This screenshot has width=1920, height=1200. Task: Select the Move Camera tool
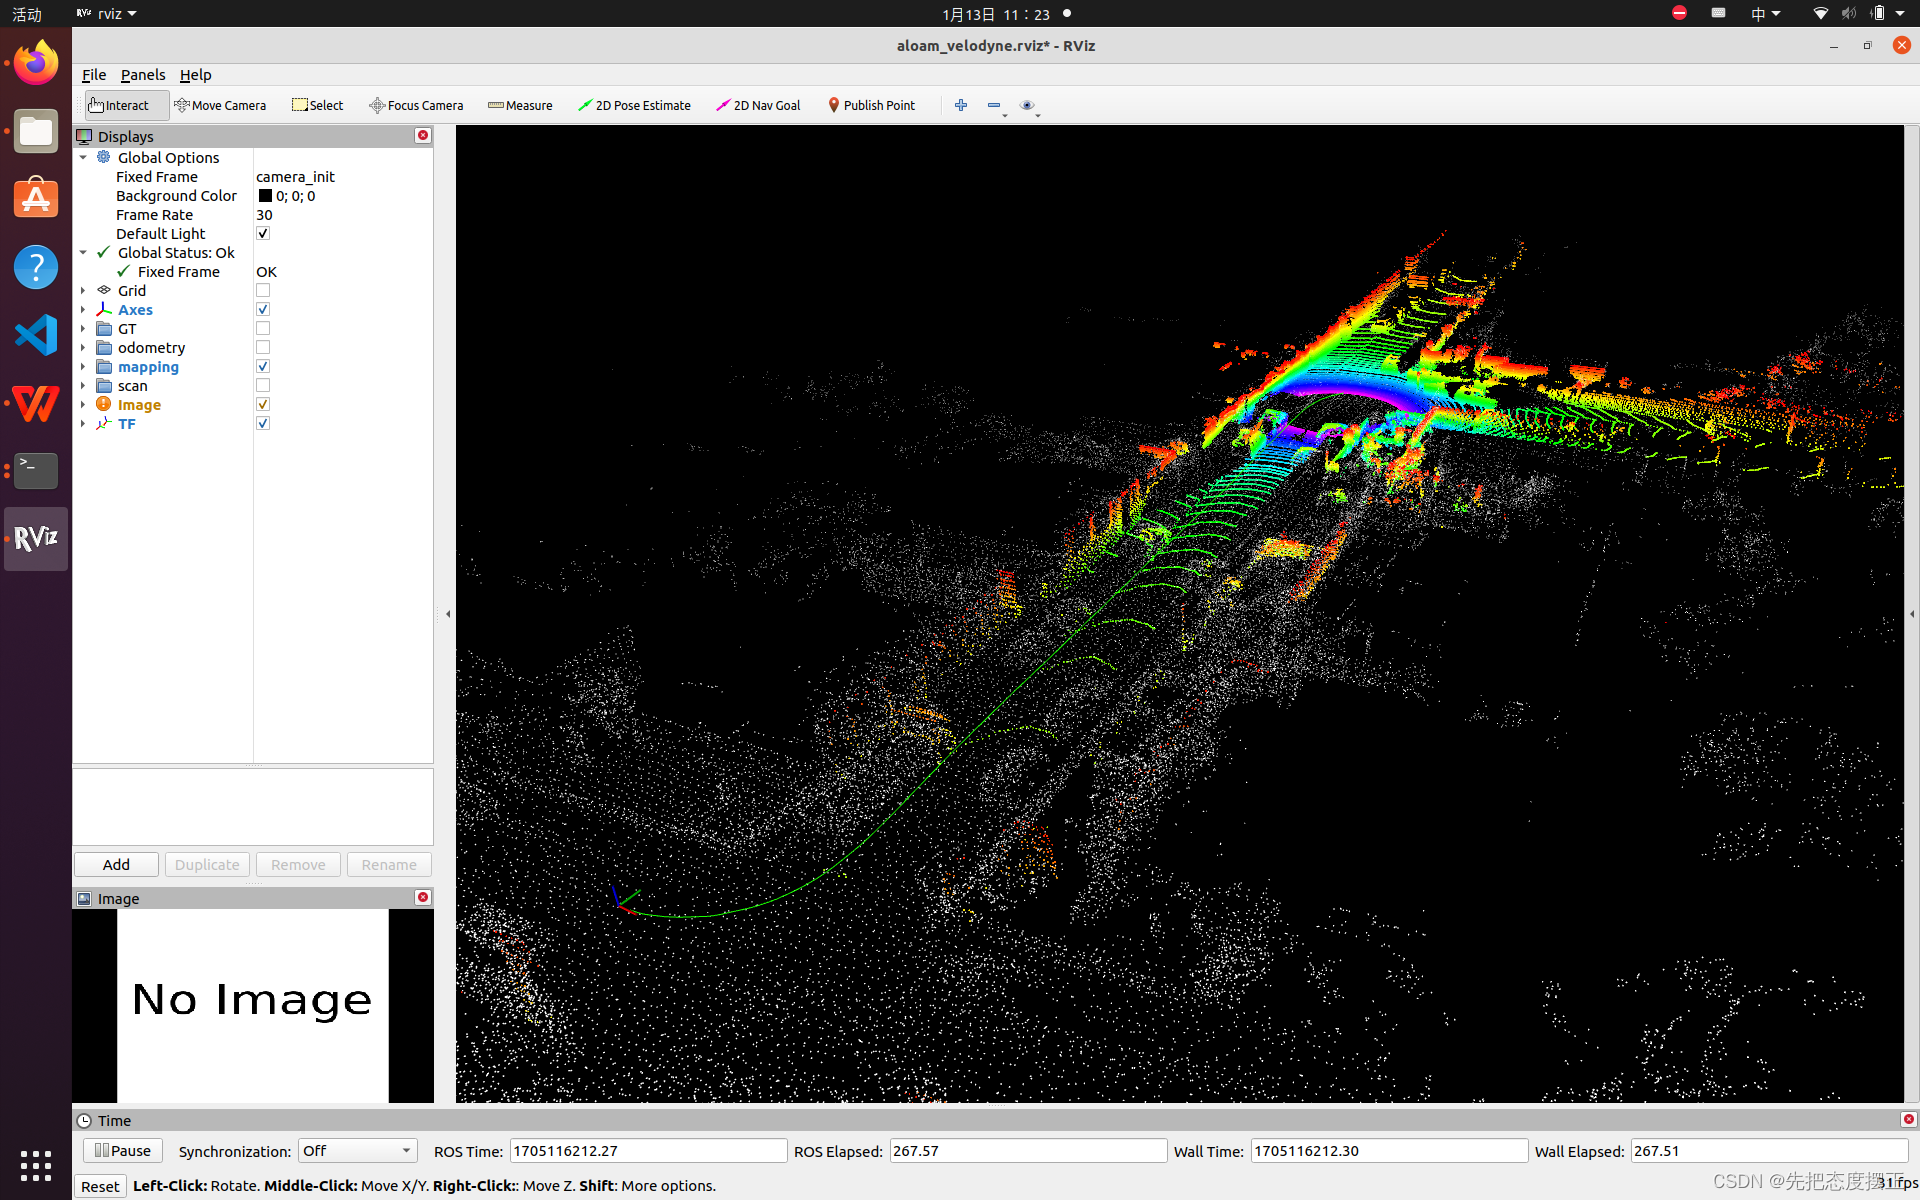[220, 105]
